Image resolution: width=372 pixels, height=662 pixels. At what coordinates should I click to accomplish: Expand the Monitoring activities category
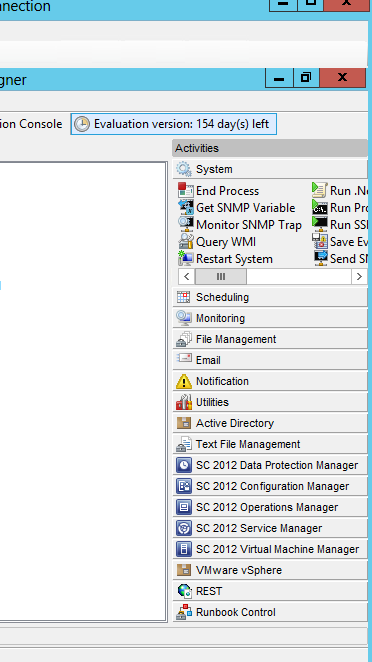point(270,318)
